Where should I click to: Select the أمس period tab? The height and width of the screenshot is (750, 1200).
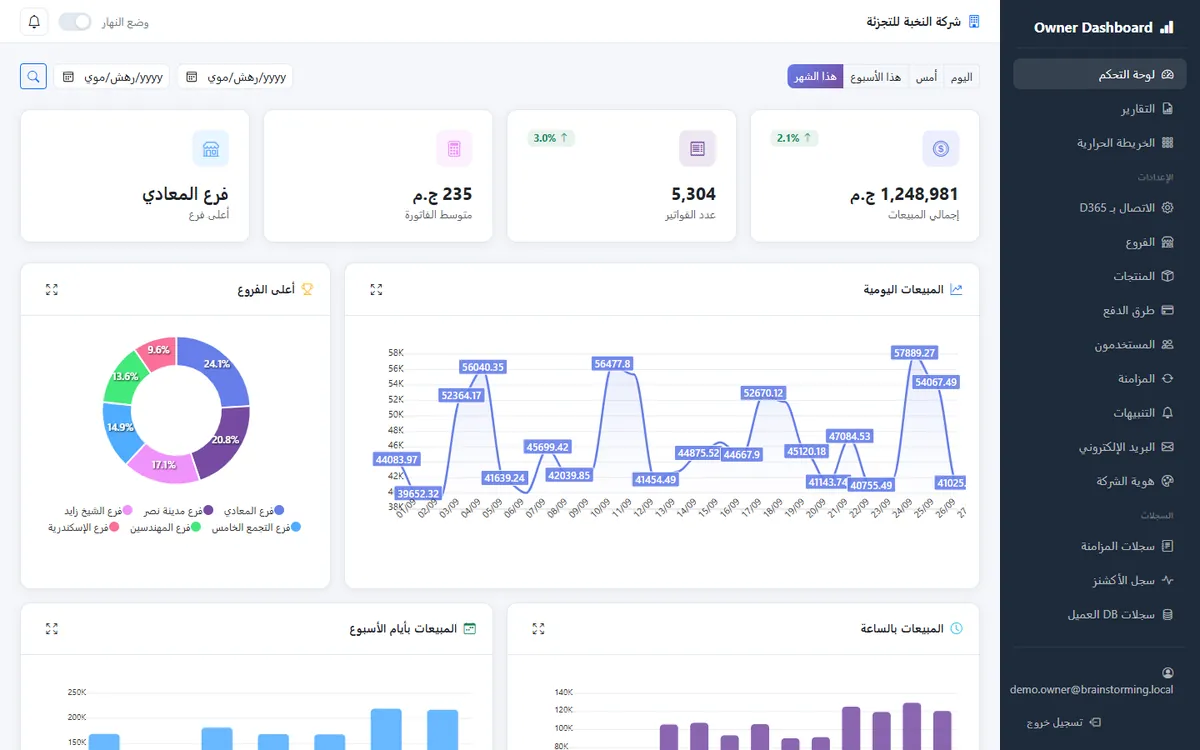[x=927, y=77]
